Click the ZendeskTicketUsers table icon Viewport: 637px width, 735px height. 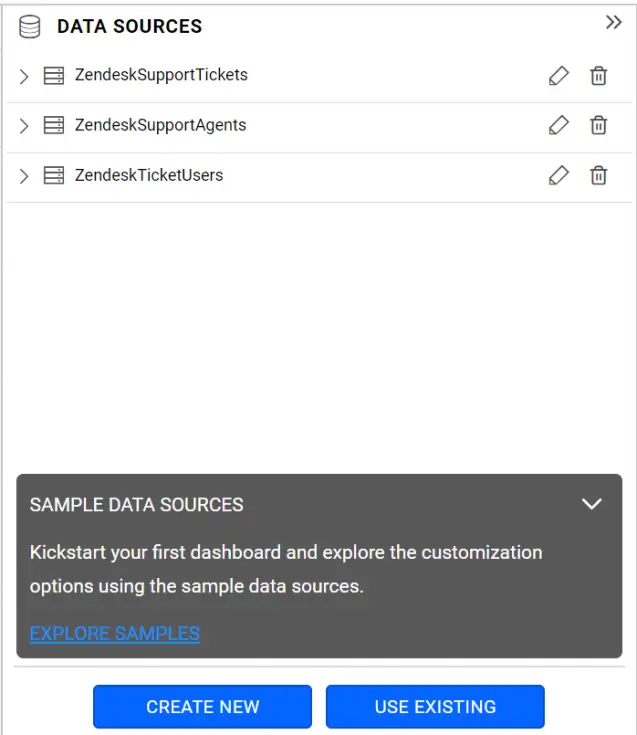[x=54, y=176]
